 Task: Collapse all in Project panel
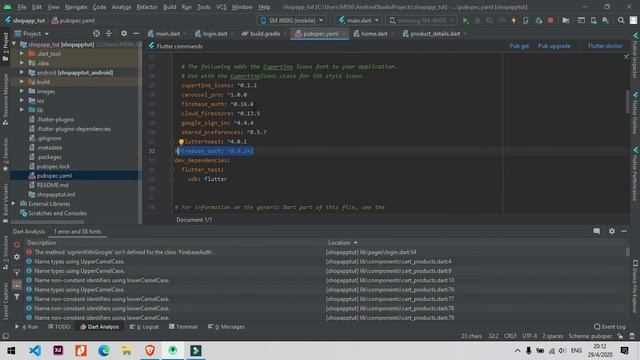[109, 33]
